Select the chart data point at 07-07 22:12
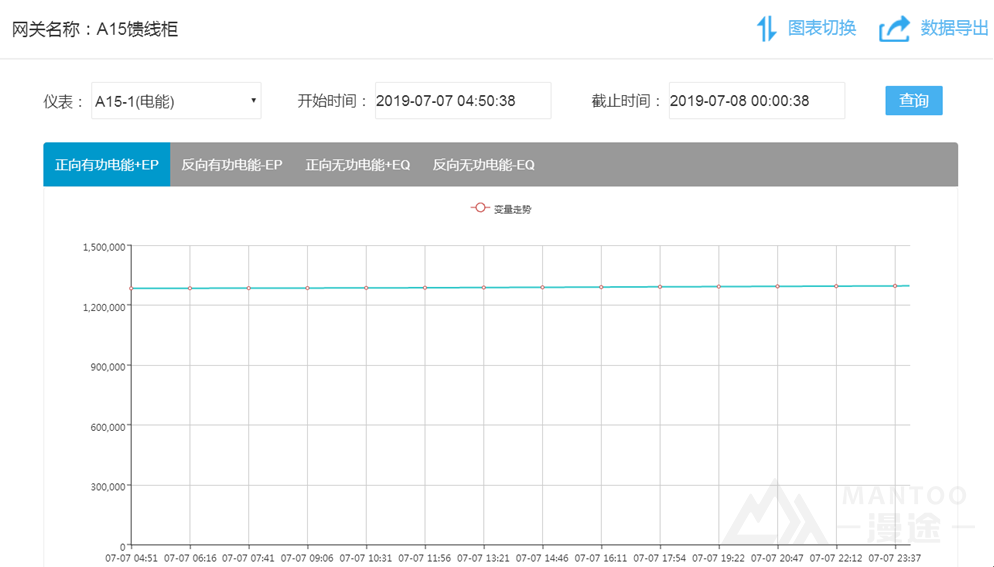Viewport: 994px width, 567px height. (836, 286)
